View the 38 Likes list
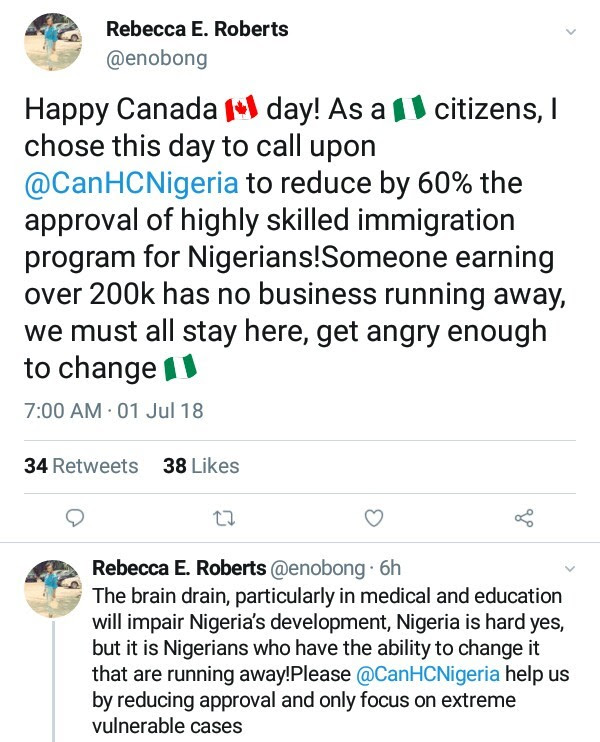The width and height of the screenshot is (600, 742). point(200,465)
